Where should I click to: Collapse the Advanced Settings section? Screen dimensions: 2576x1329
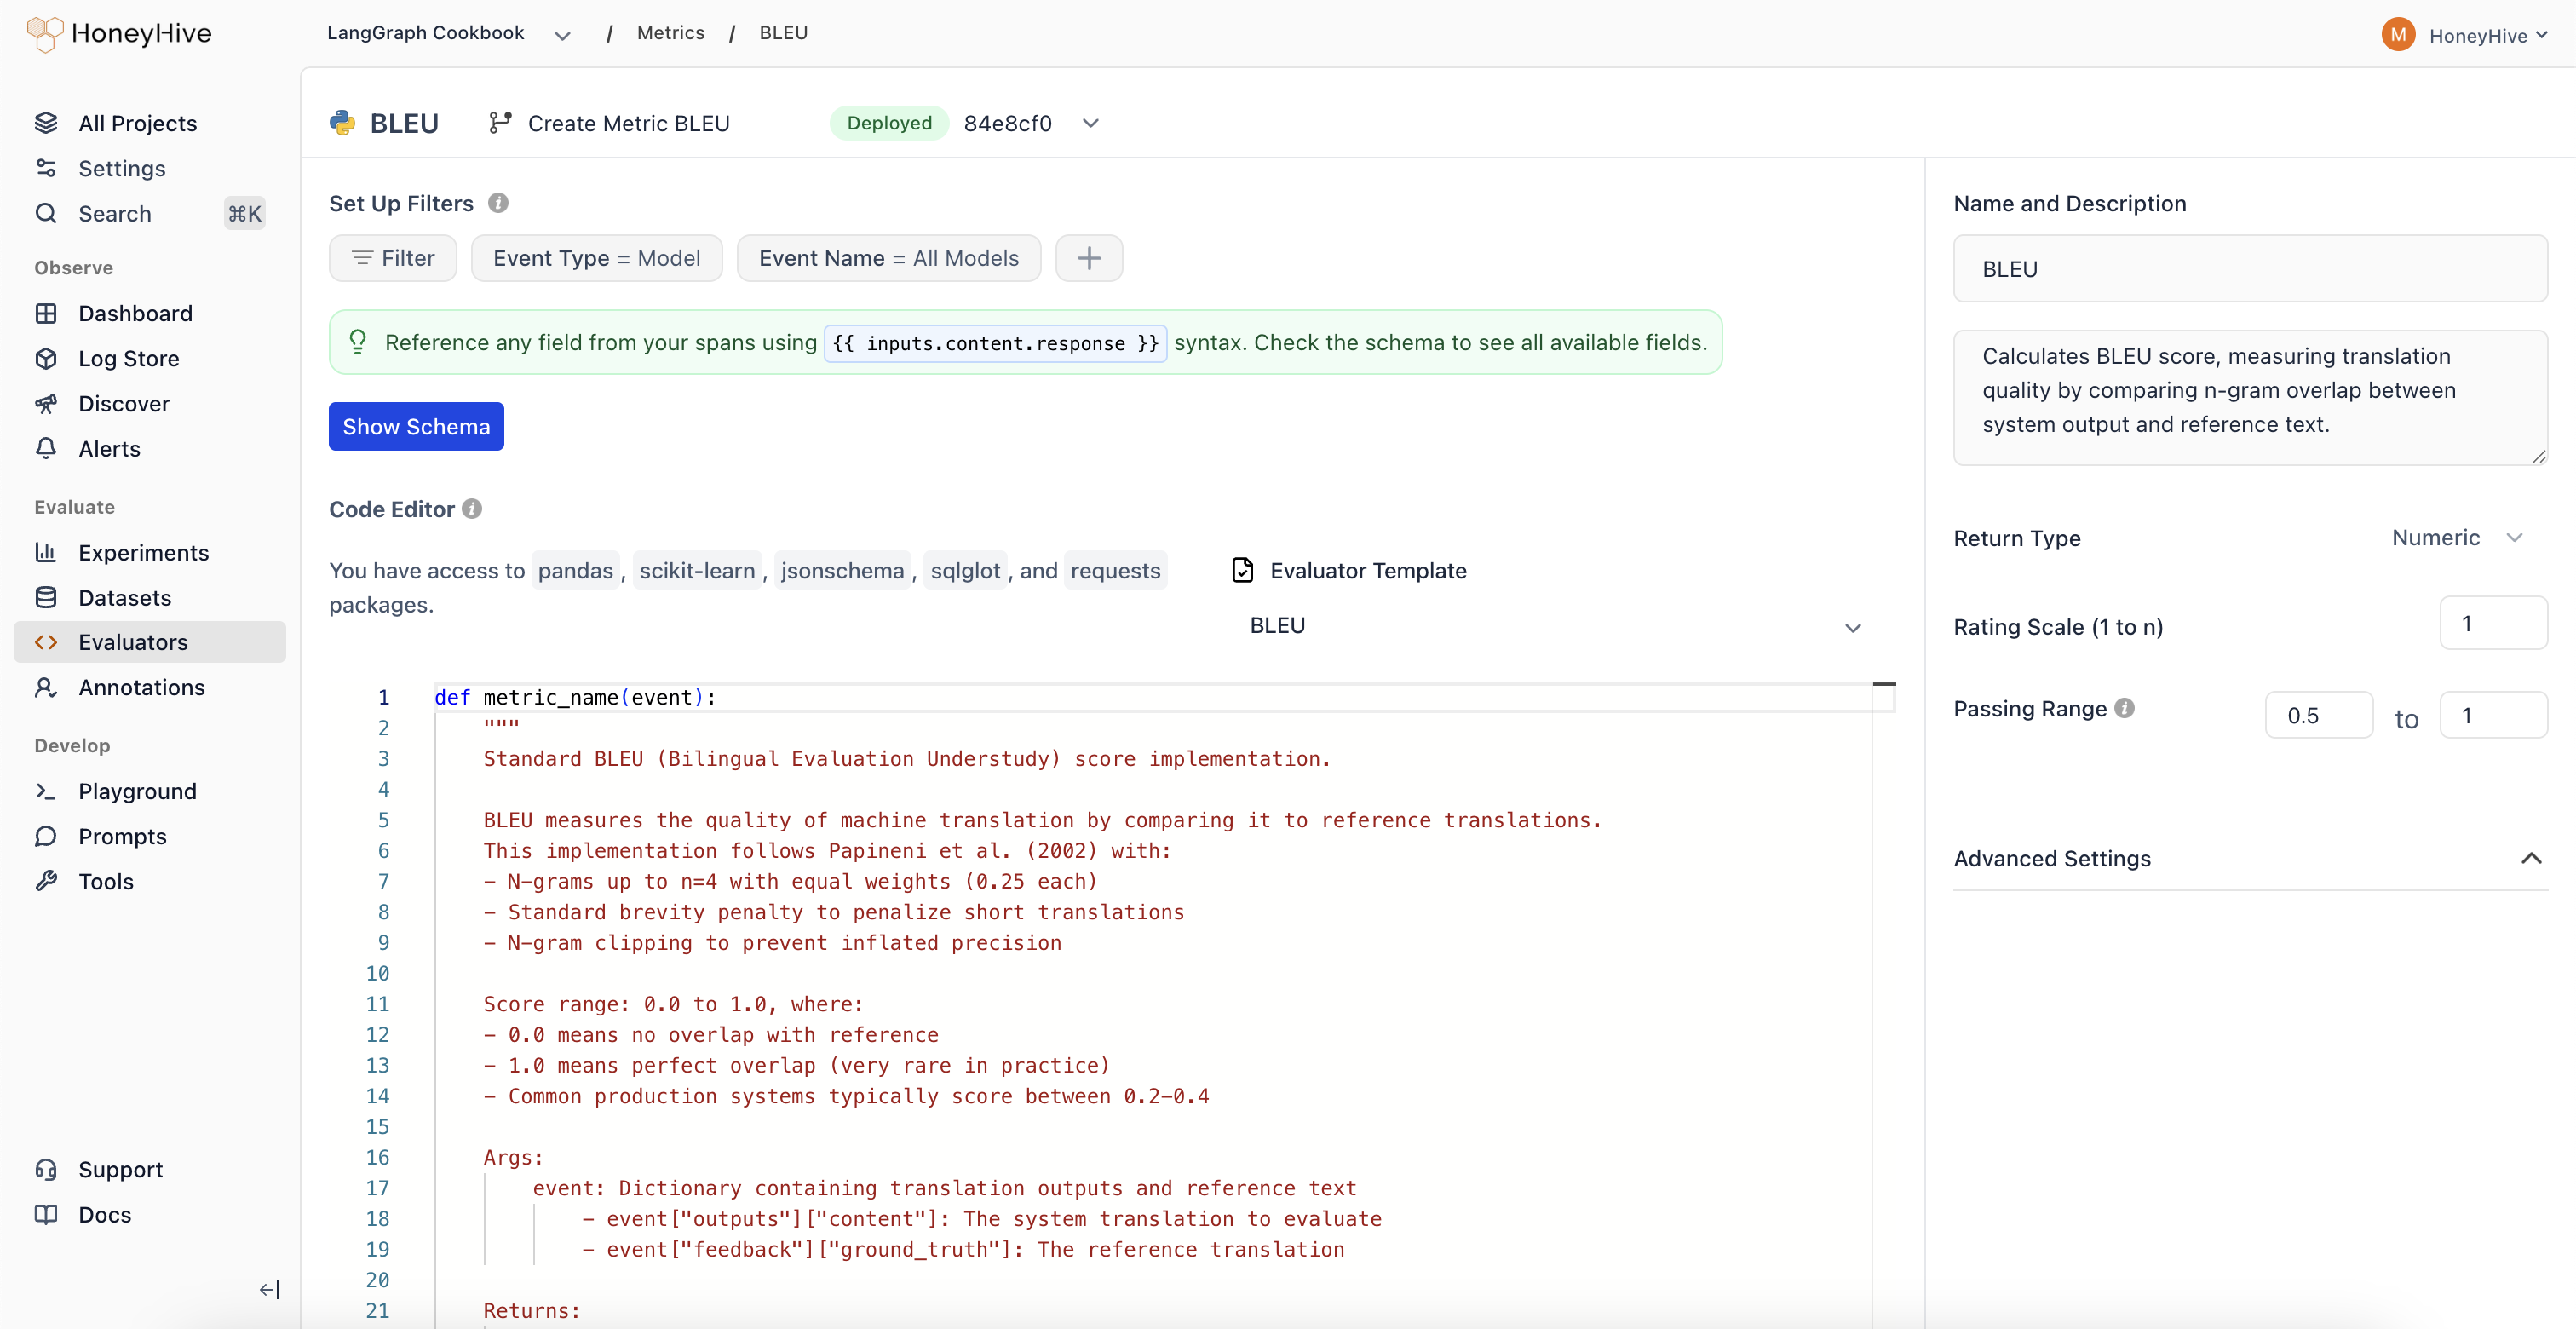[2532, 857]
